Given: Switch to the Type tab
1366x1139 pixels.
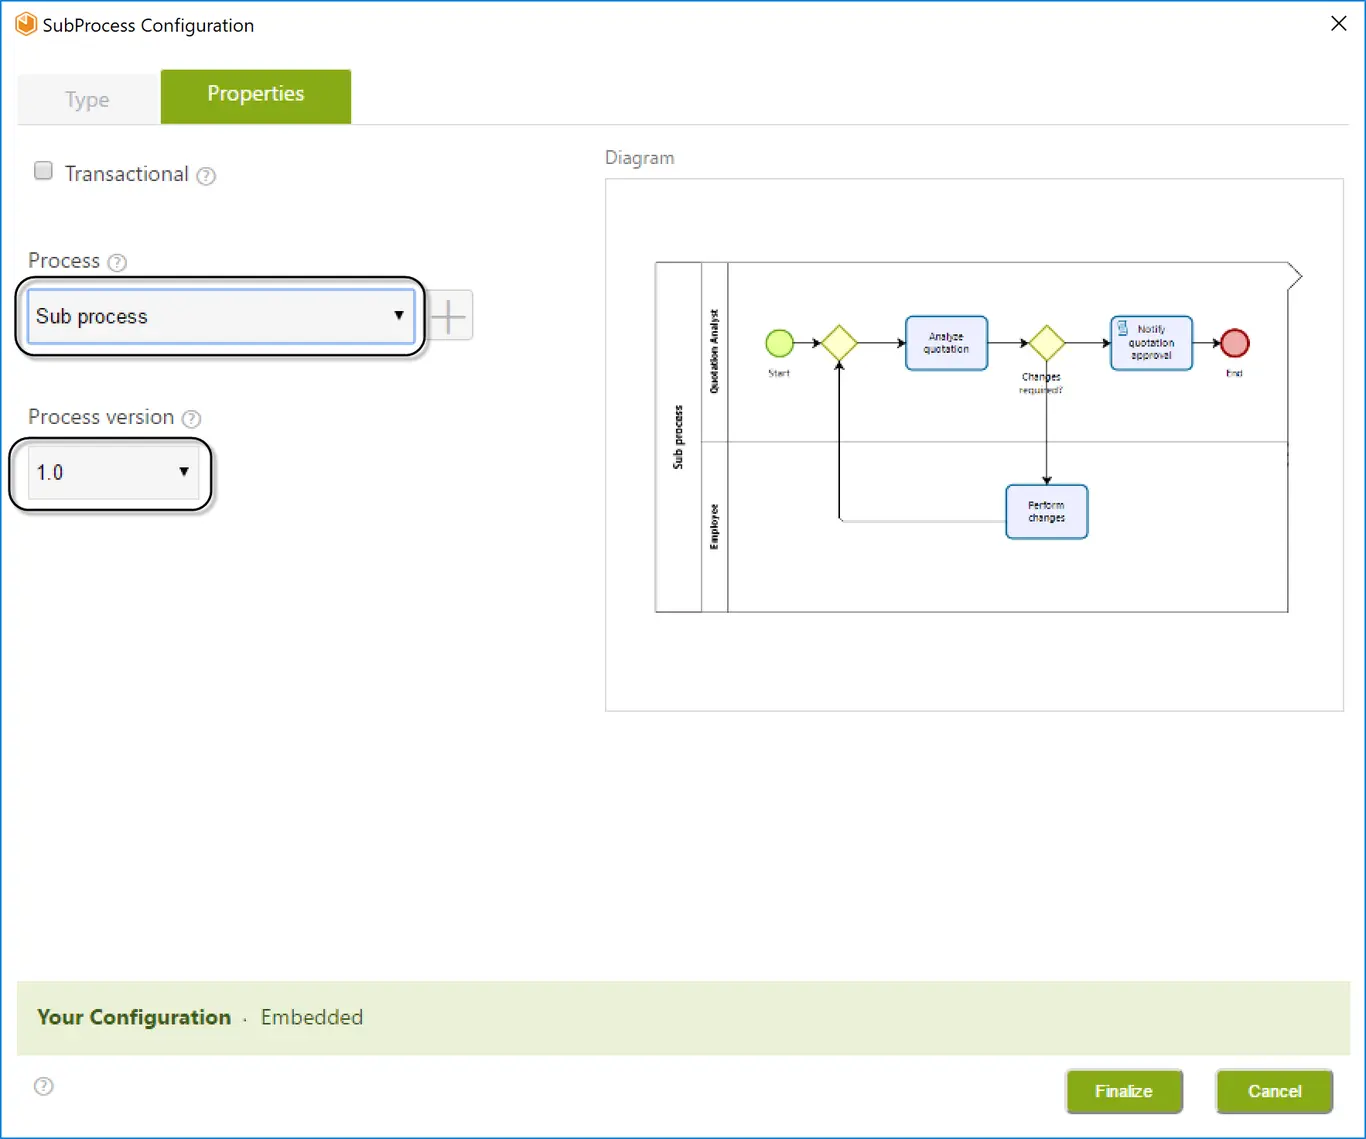Looking at the screenshot, I should 88,99.
